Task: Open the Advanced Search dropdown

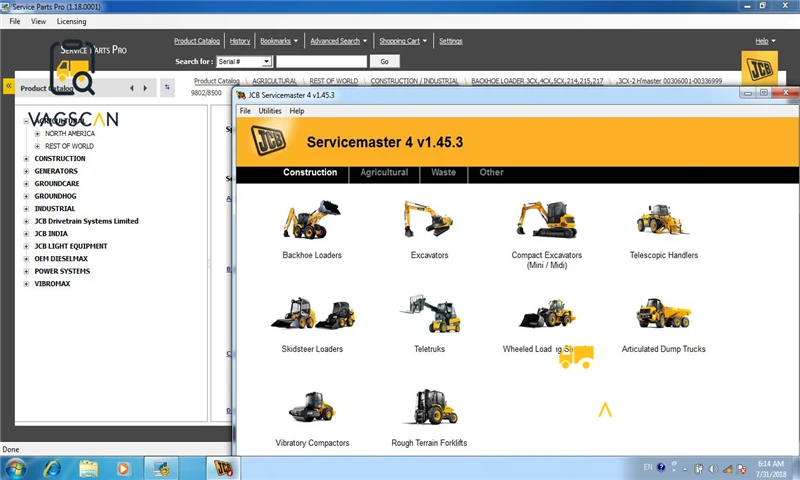Action: click(338, 41)
